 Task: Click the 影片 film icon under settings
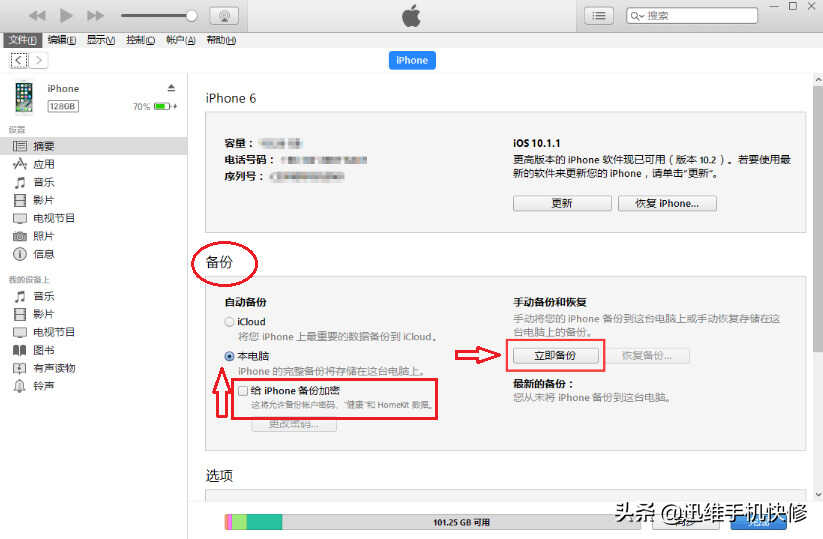pos(19,200)
